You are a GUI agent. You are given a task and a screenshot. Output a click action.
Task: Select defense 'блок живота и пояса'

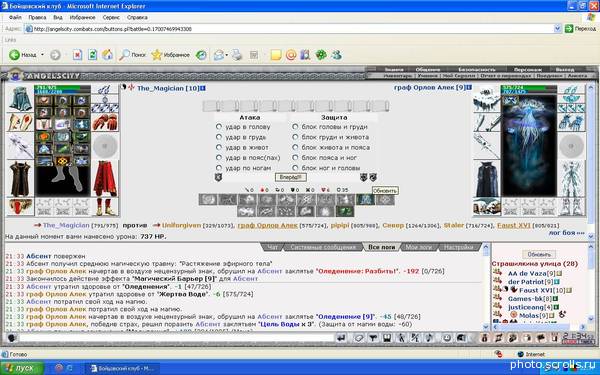click(x=295, y=147)
